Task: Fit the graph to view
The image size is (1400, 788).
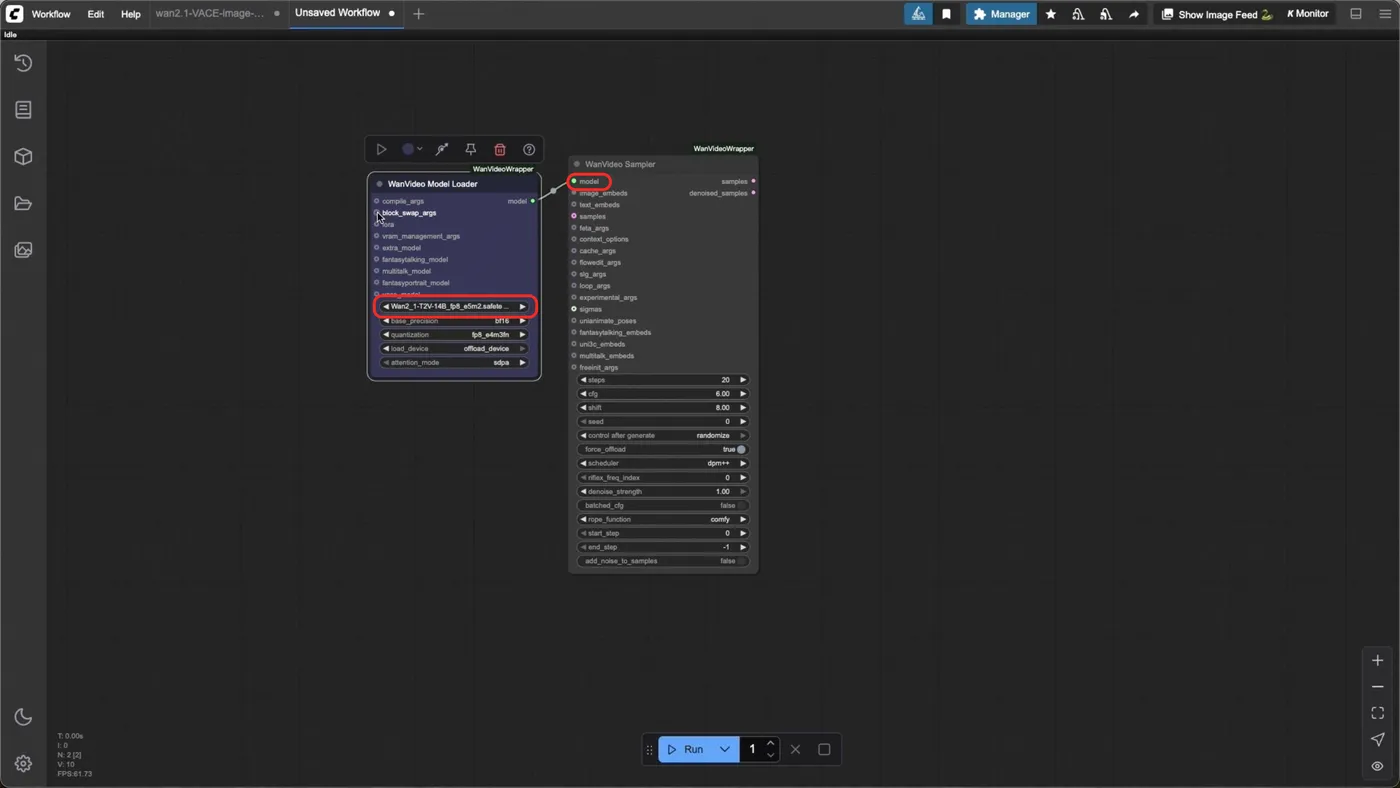Action: [1377, 713]
